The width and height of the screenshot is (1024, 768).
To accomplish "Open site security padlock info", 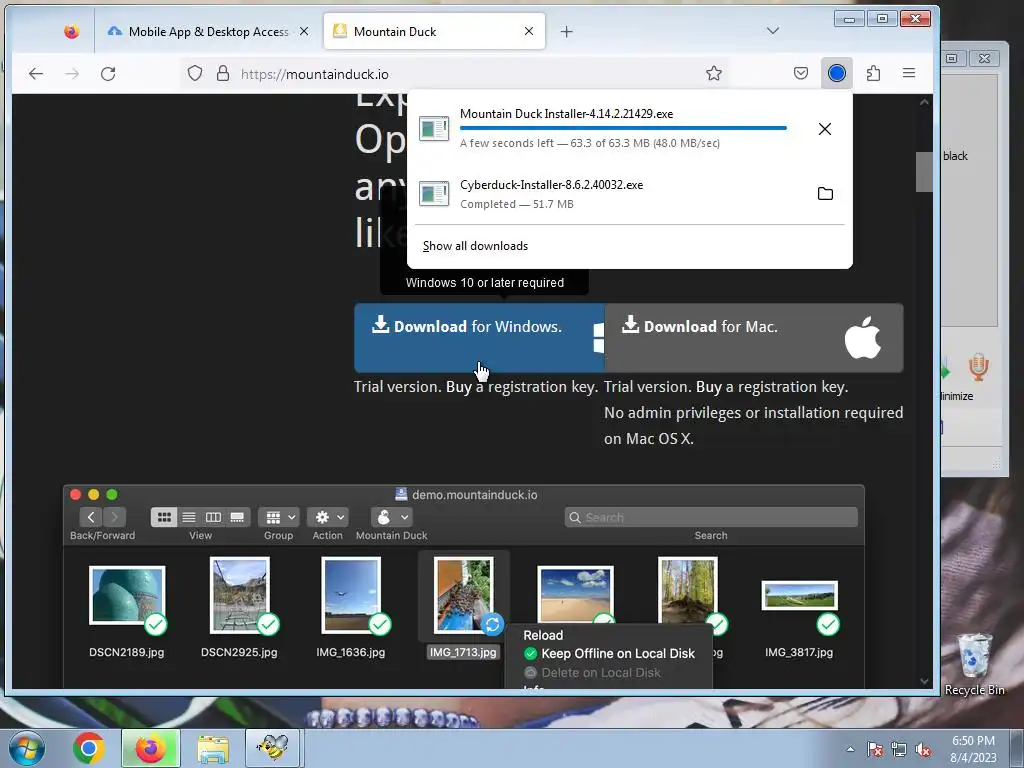I will 223,73.
